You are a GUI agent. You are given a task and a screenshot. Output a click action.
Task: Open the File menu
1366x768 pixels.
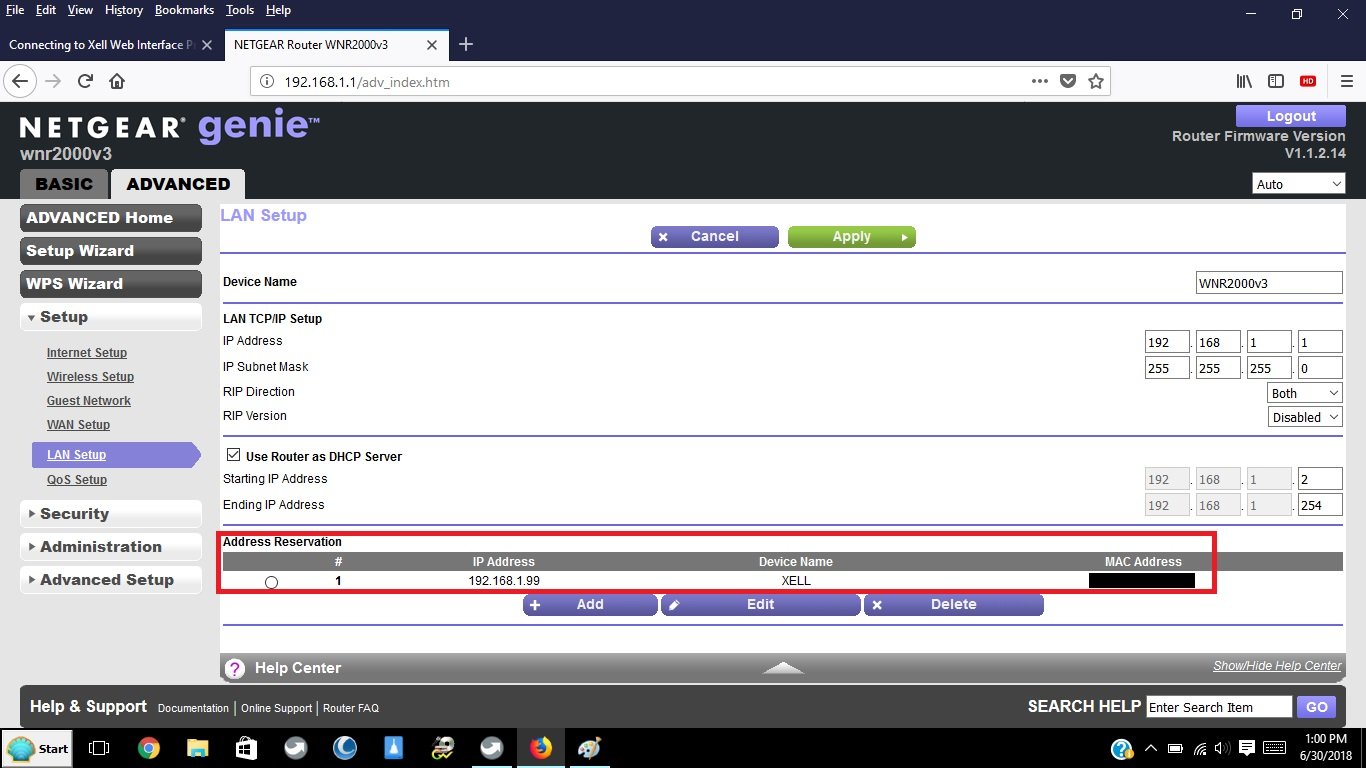coord(15,10)
